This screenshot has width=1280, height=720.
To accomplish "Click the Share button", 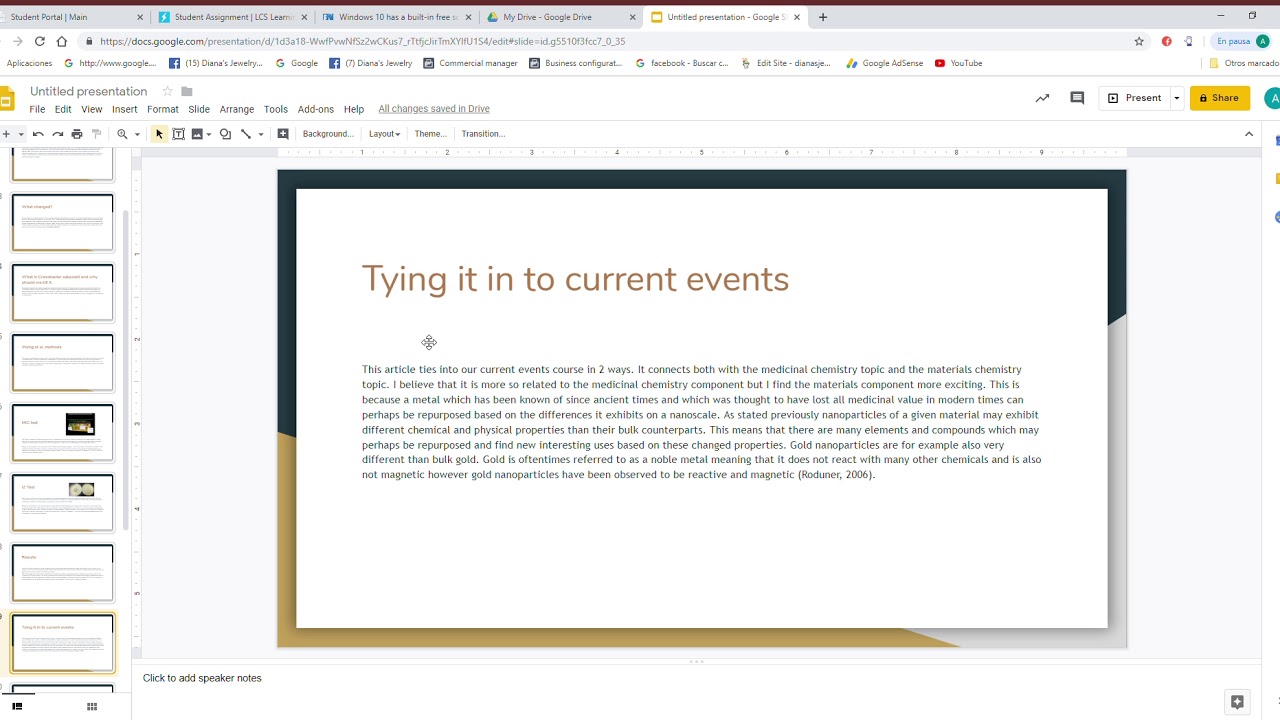I will [1220, 98].
